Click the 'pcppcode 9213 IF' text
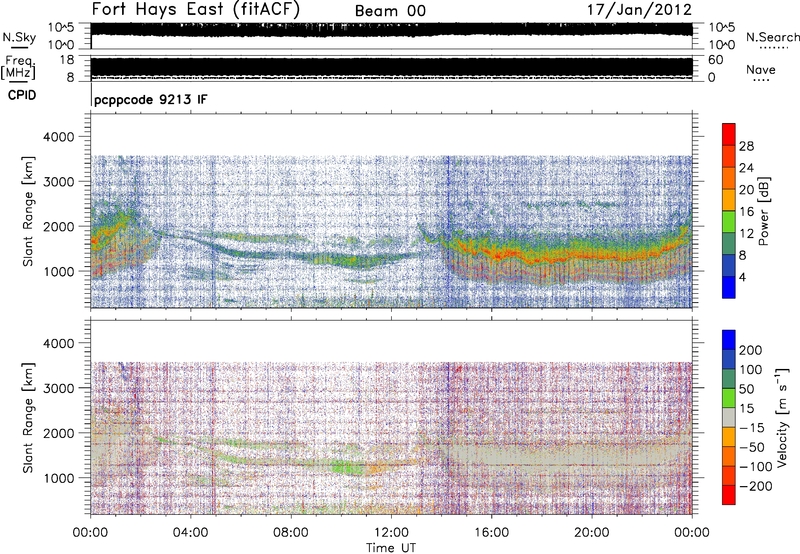The width and height of the screenshot is (800, 554). tap(151, 99)
